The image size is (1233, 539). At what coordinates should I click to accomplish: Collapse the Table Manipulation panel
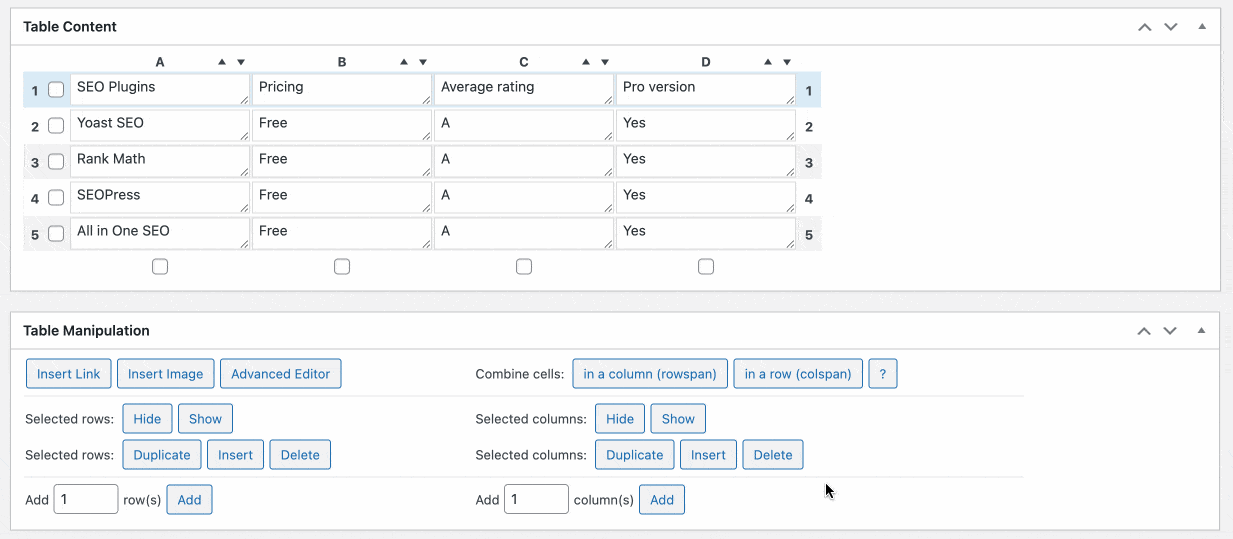point(1202,331)
